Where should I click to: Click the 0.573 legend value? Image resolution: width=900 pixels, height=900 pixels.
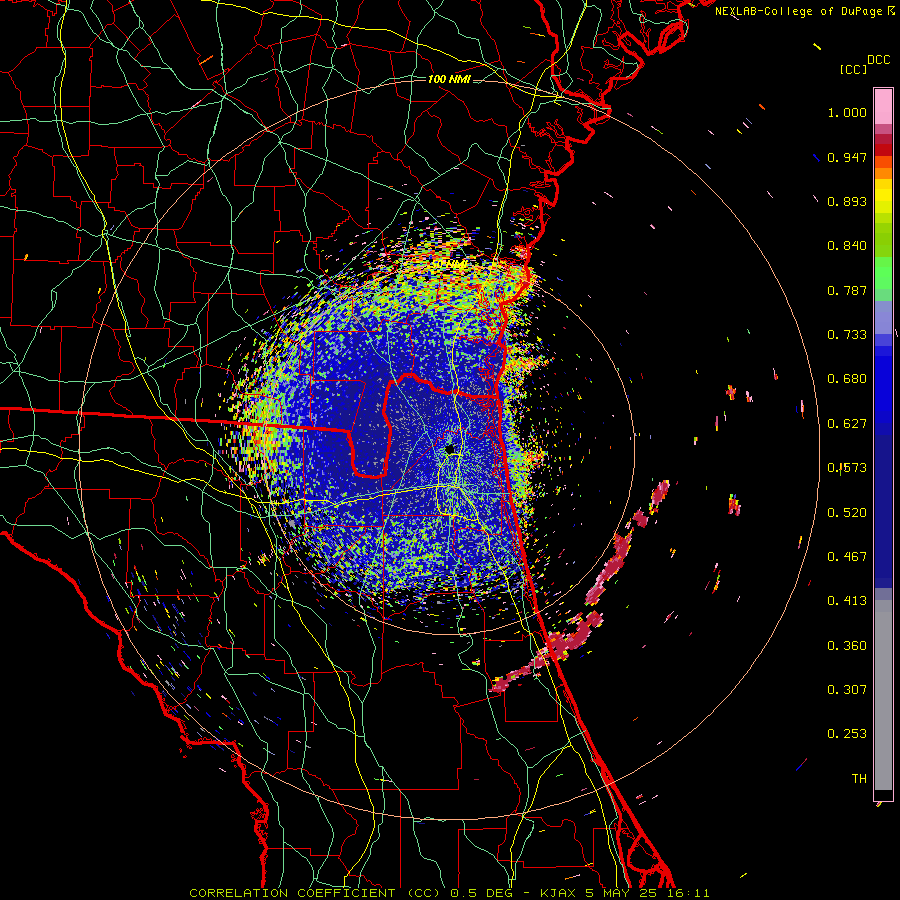click(x=847, y=468)
